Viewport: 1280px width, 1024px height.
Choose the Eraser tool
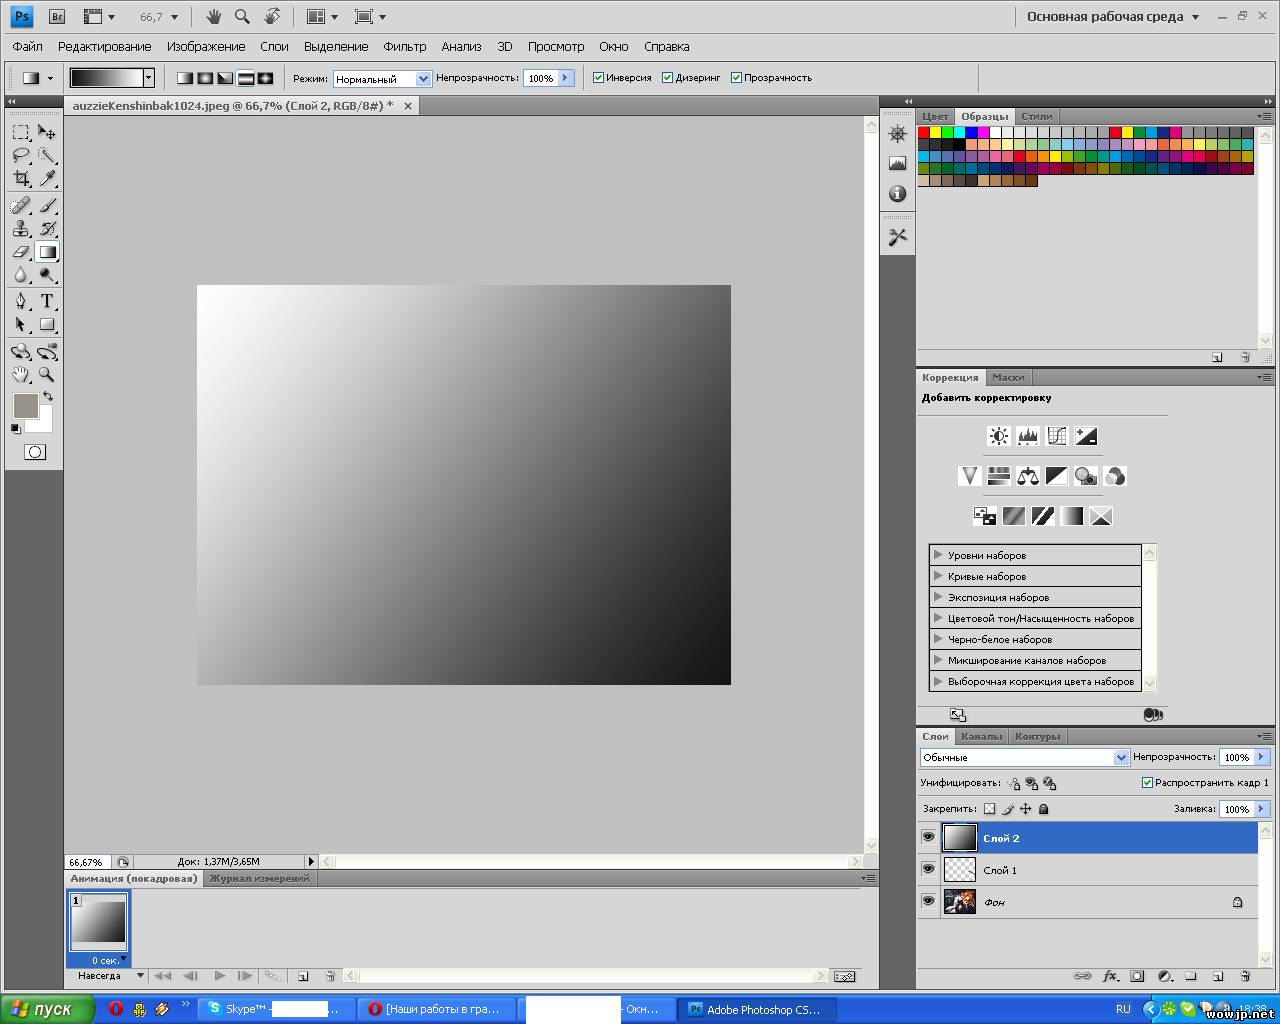coord(21,252)
